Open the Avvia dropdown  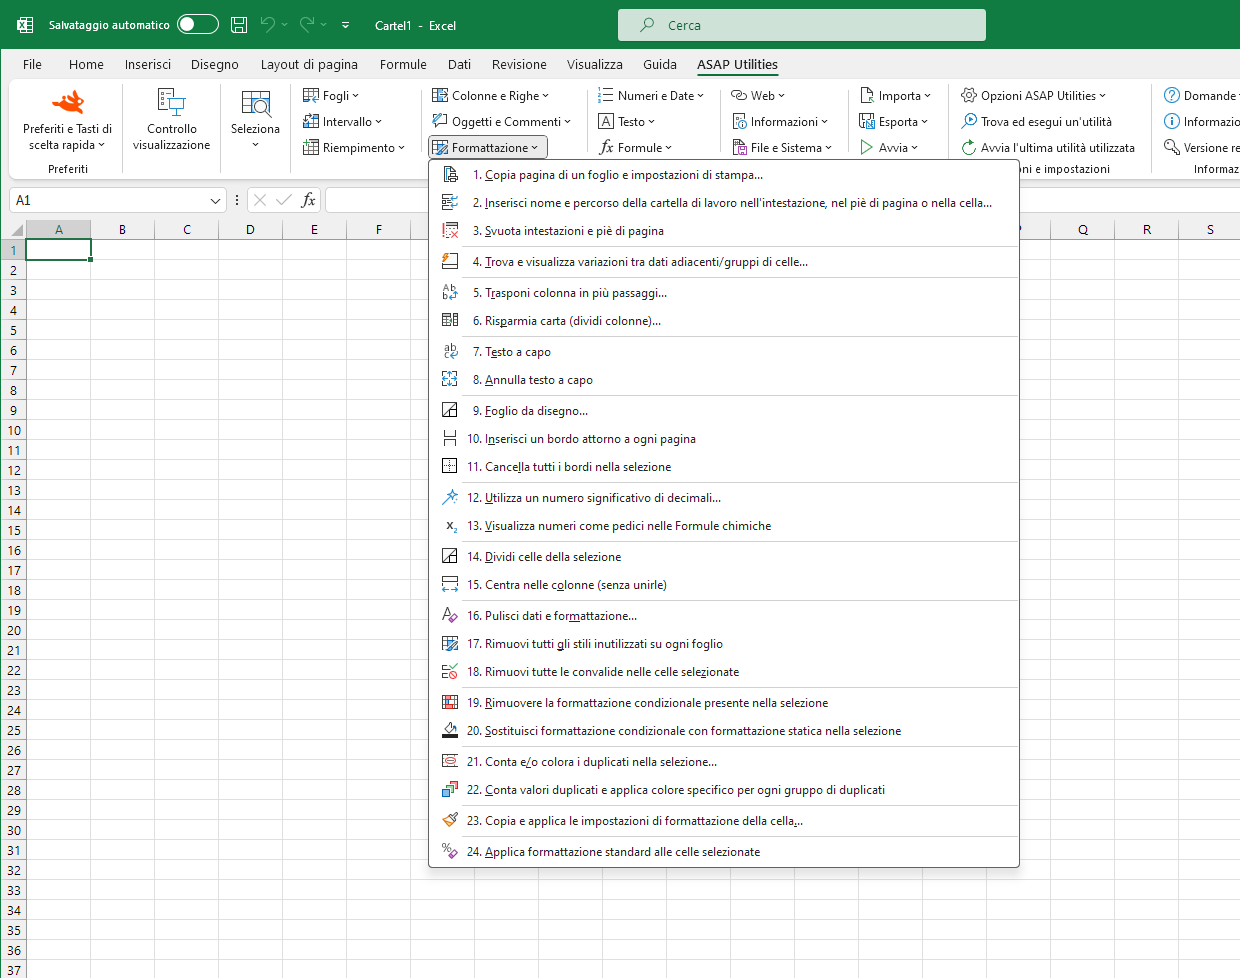tap(889, 148)
